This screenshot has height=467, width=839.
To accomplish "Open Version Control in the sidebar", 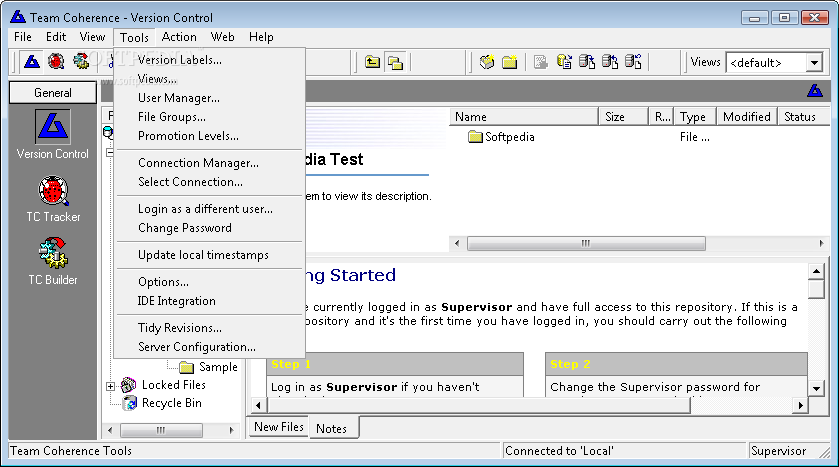I will (52, 134).
